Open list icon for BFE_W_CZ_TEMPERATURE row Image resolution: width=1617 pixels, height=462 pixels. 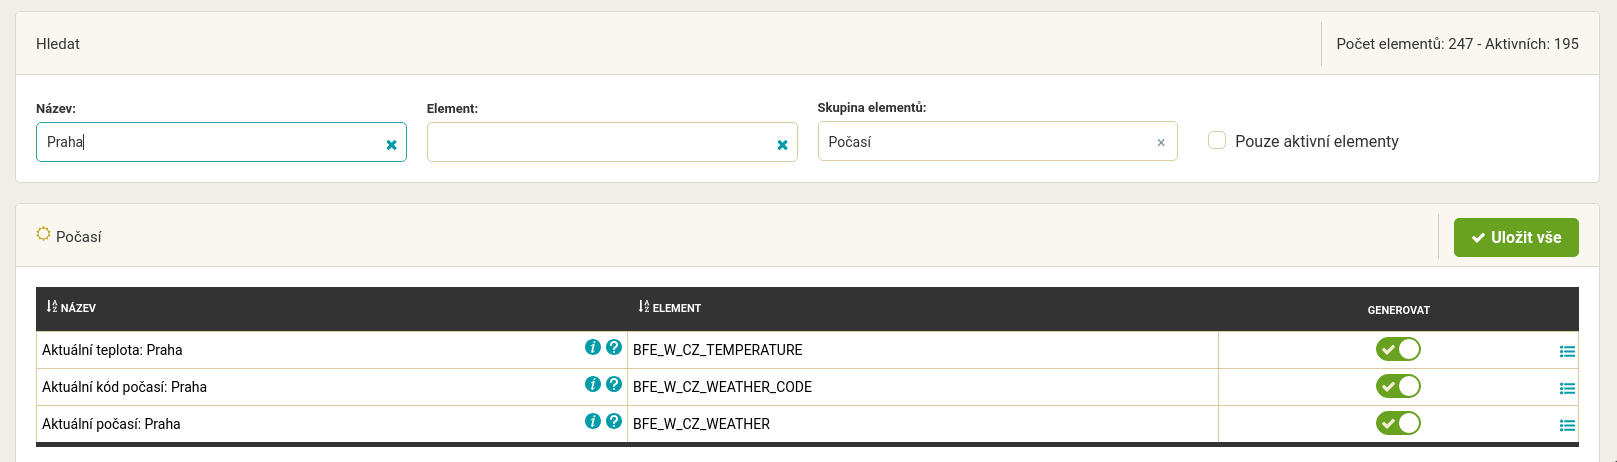[1567, 351]
